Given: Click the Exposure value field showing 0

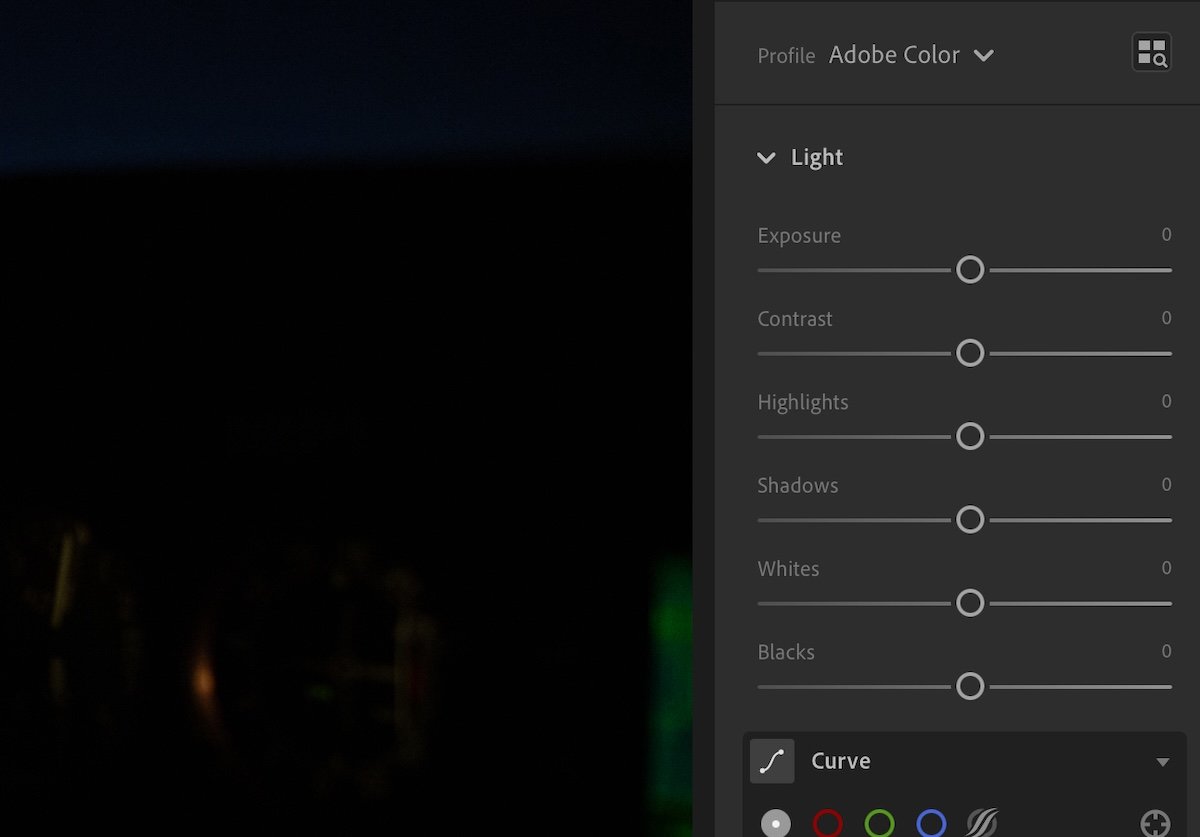Looking at the screenshot, I should pos(1165,234).
